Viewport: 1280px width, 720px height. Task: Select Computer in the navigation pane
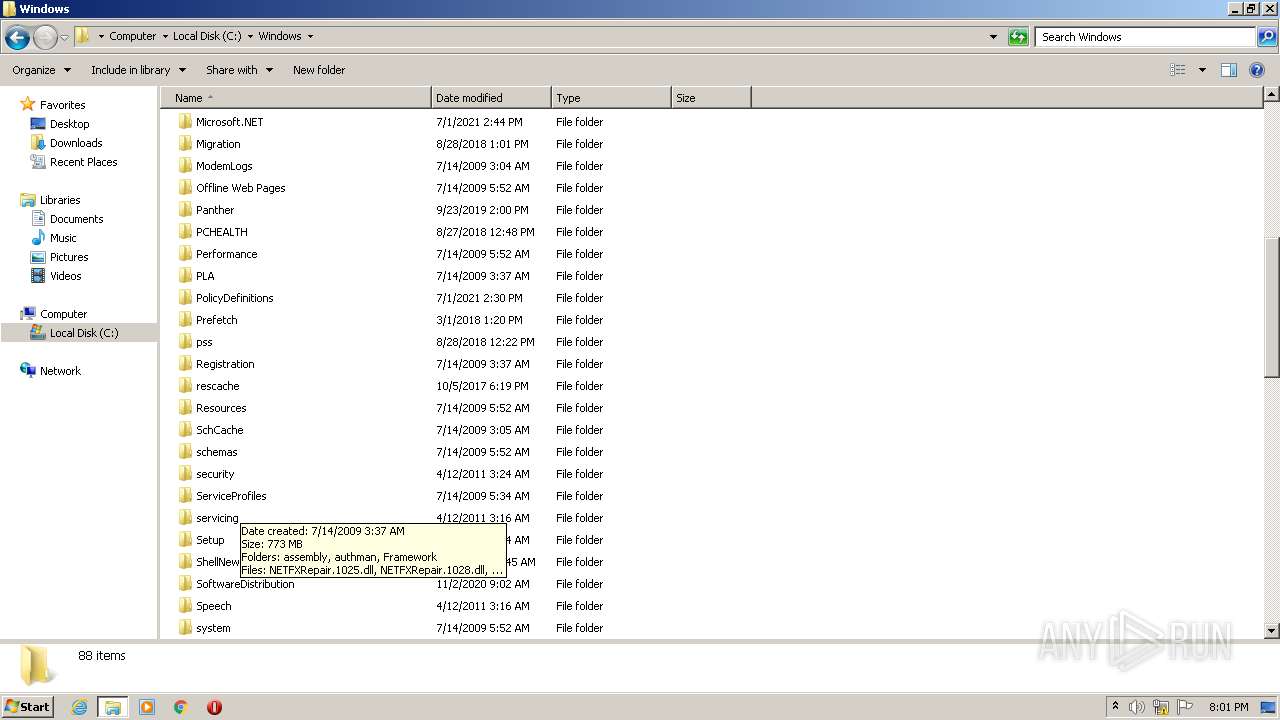click(x=63, y=314)
